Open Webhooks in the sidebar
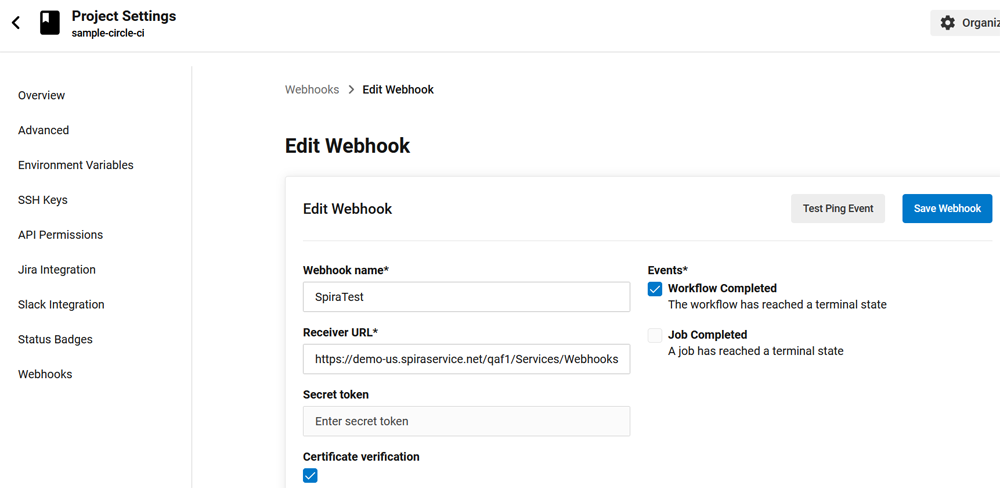Viewport: 1000px width, 488px height. pos(45,375)
